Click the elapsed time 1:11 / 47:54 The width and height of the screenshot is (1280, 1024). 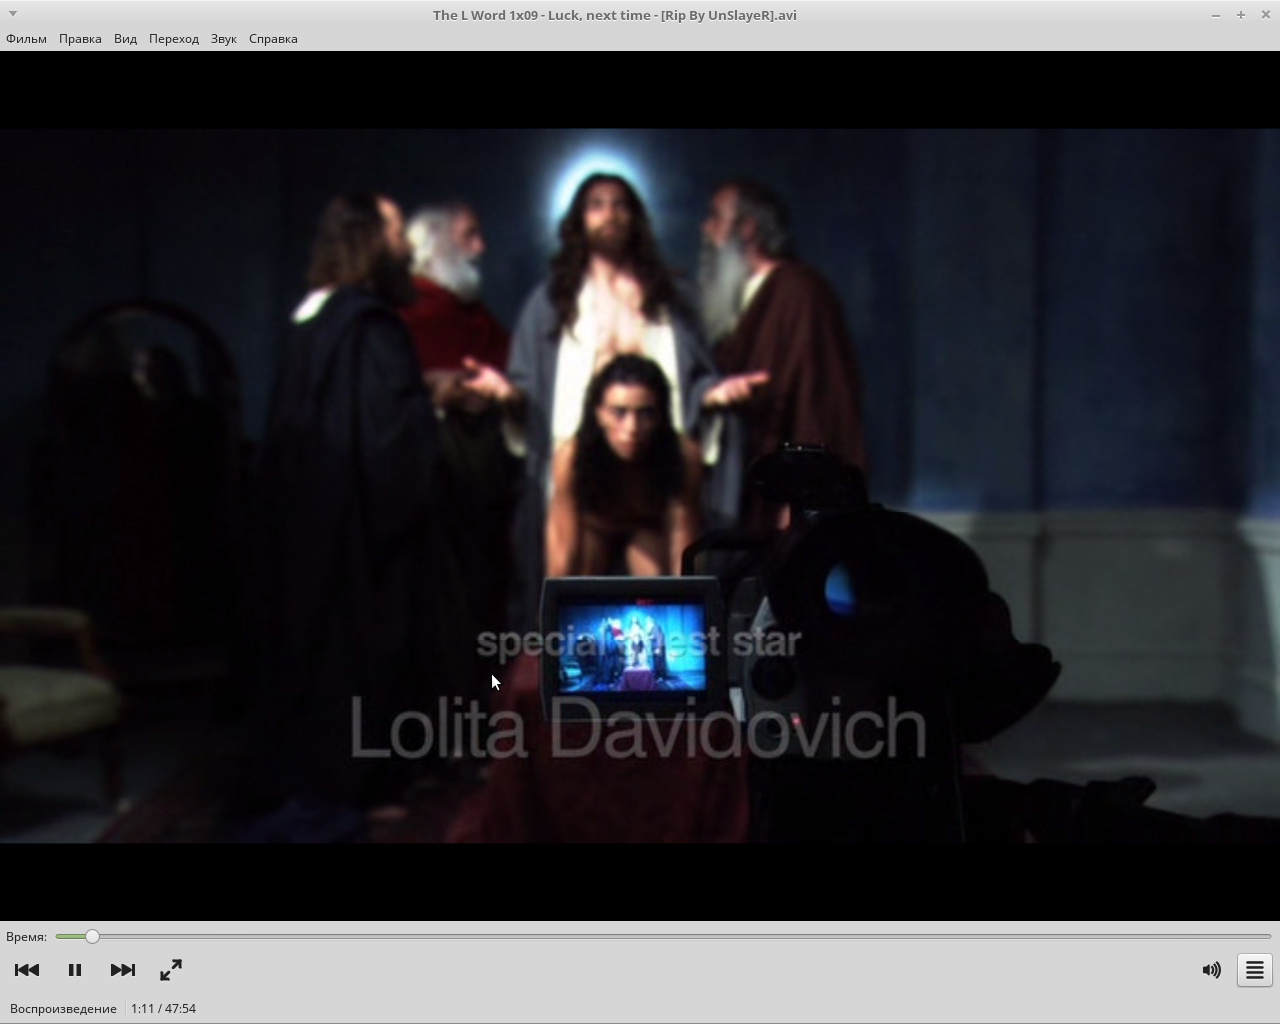tap(163, 1009)
